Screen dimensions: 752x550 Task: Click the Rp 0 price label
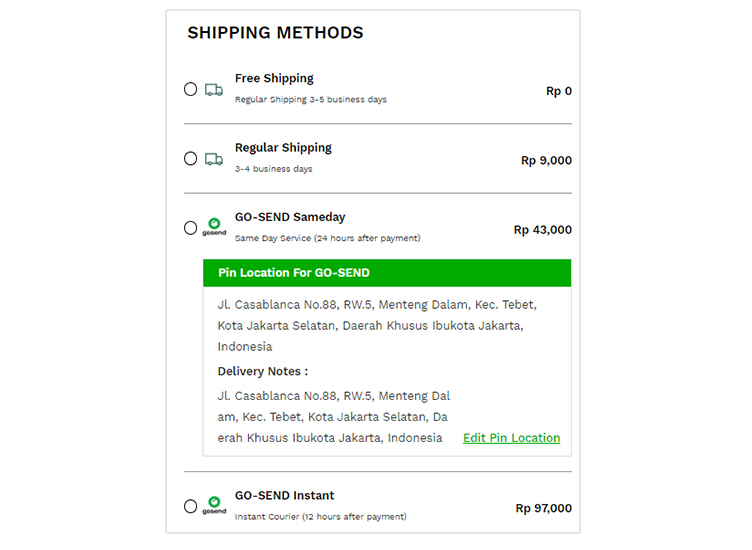click(559, 91)
